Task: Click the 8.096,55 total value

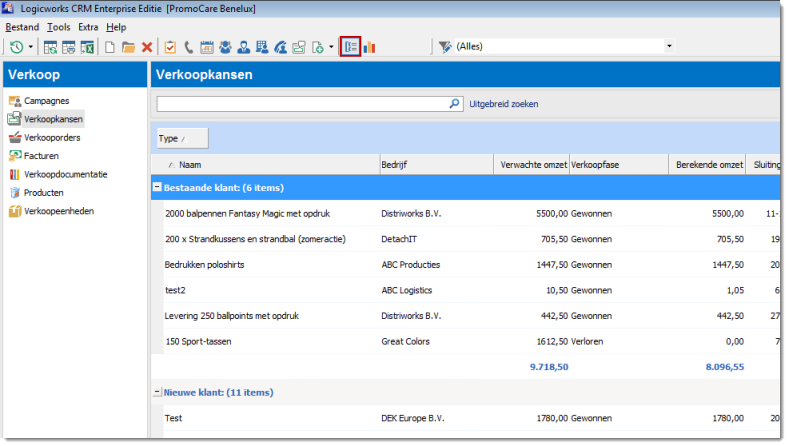Action: click(725, 367)
